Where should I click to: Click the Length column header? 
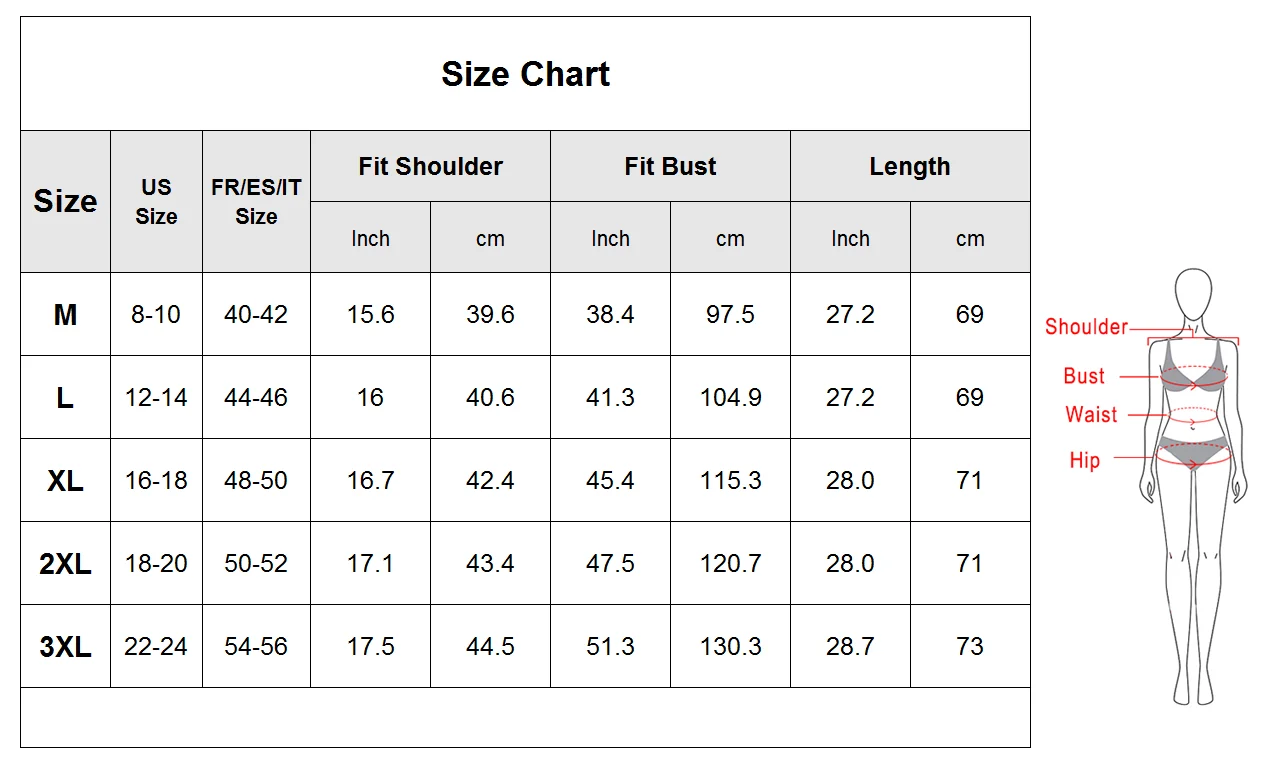910,166
